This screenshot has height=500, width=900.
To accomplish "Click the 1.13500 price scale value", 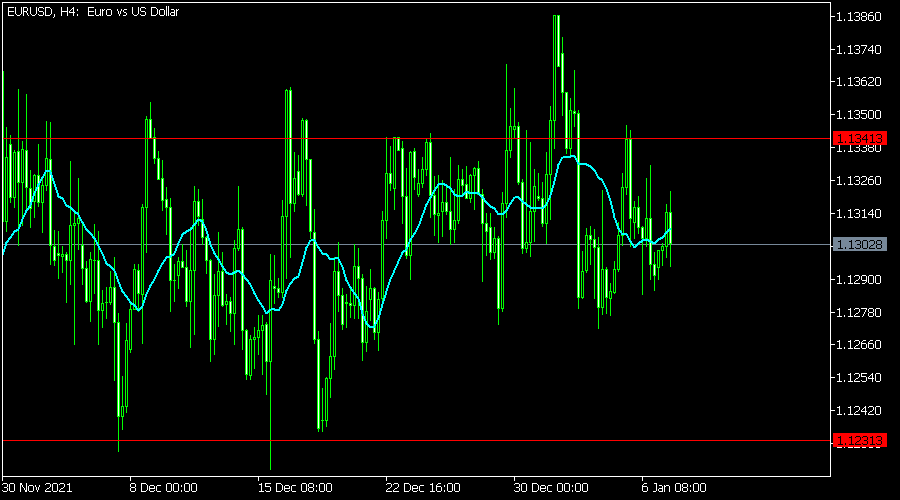I will (x=859, y=115).
